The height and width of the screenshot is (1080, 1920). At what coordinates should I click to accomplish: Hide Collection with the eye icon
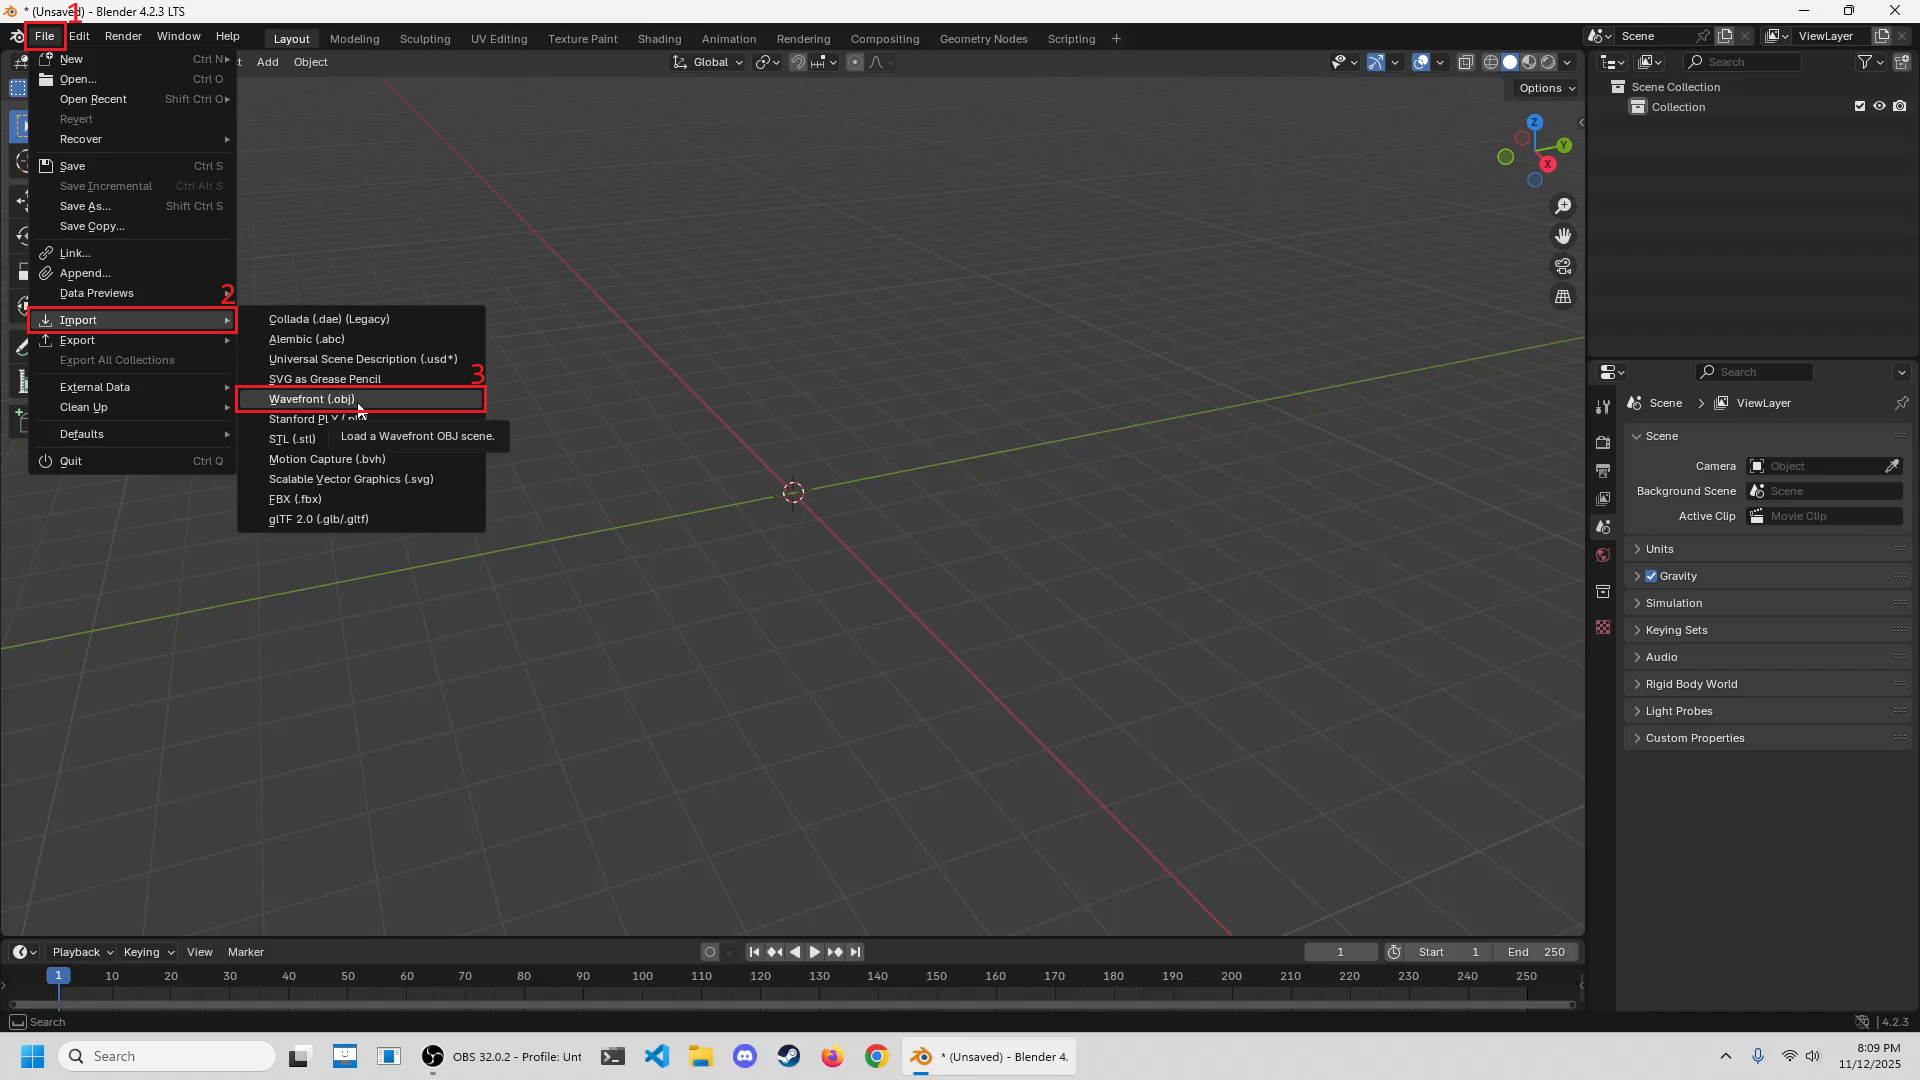(1879, 106)
